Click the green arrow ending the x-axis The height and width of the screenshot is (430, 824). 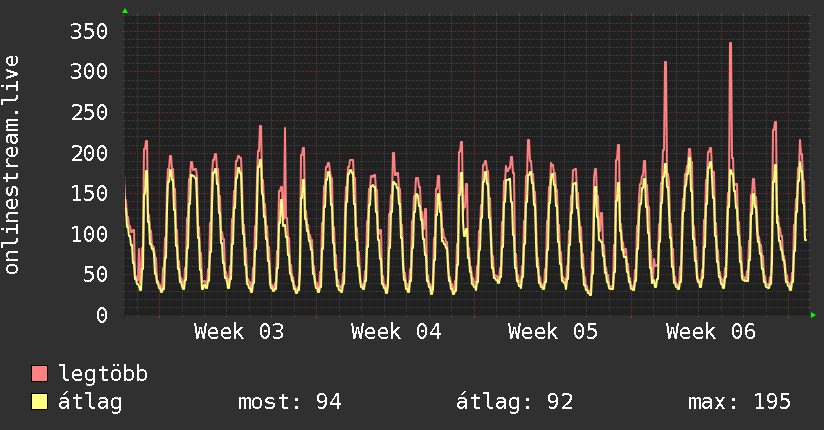[x=815, y=315]
